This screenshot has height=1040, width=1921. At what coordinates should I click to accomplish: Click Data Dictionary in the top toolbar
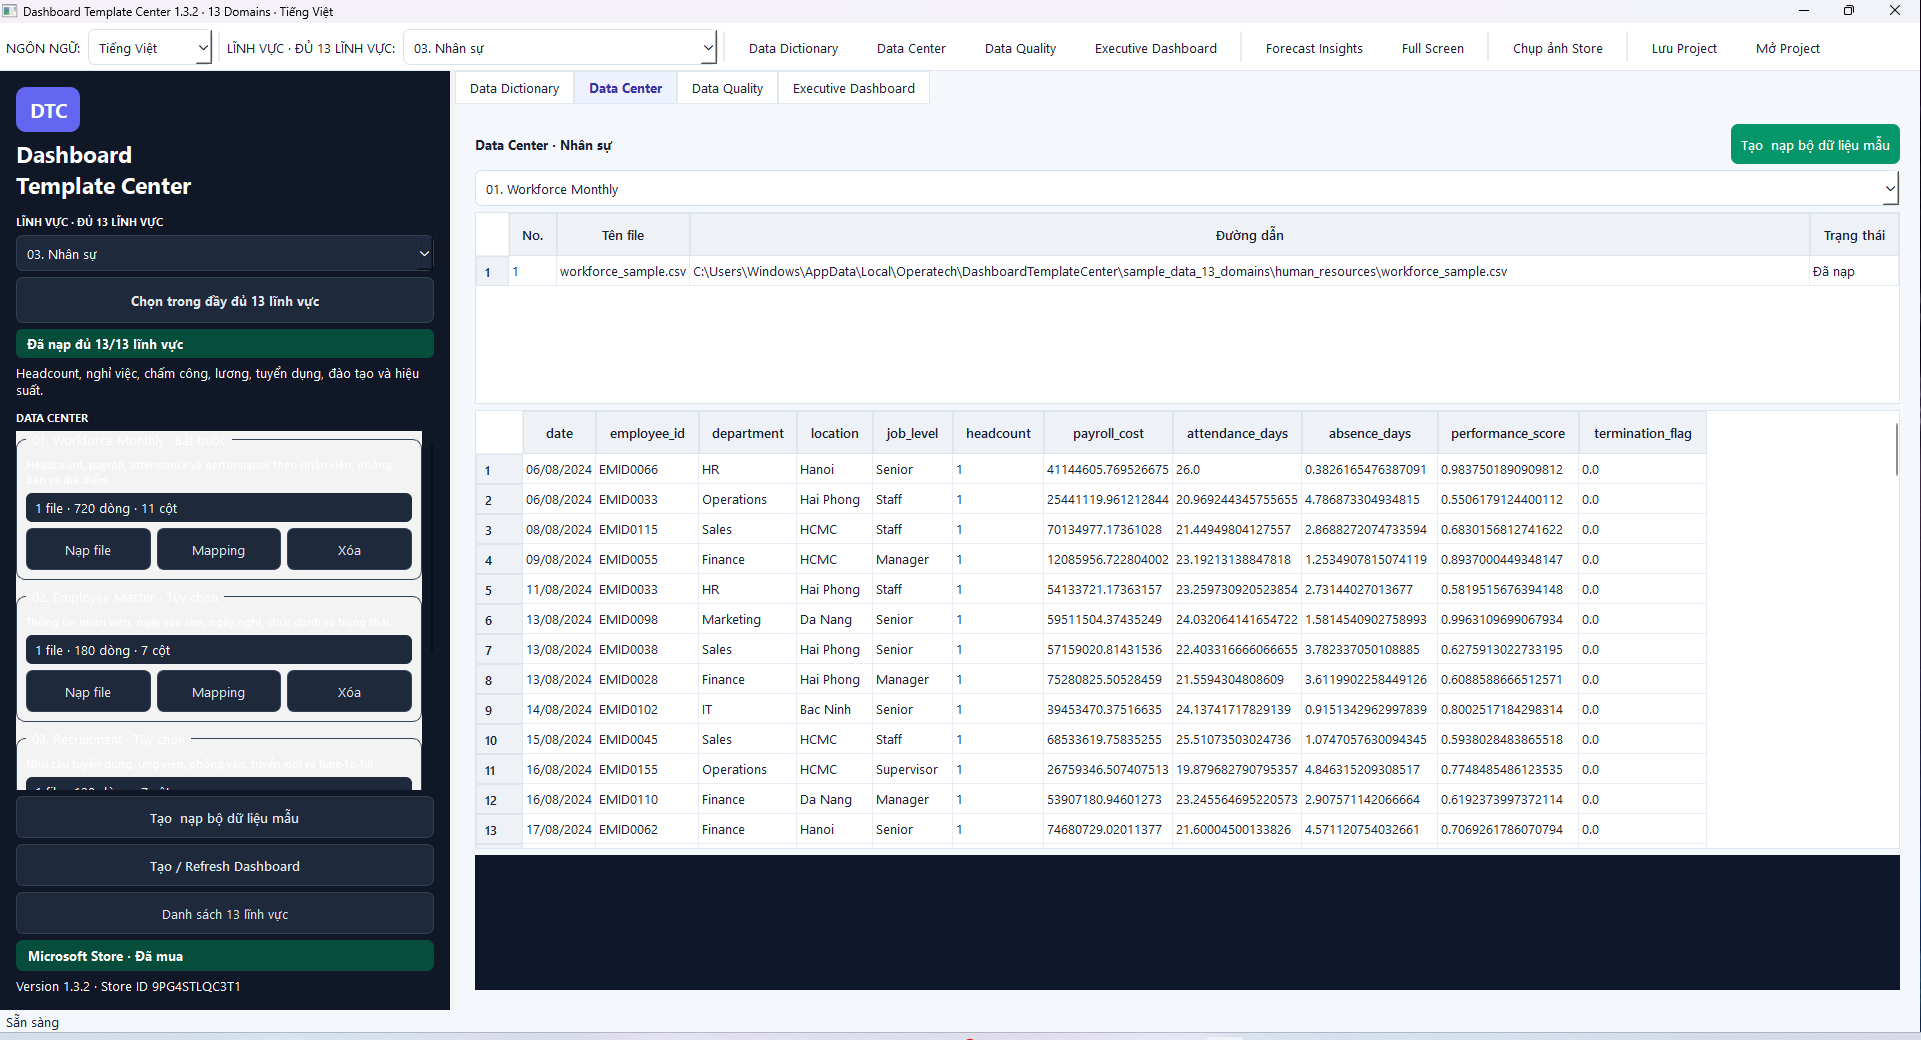pos(793,48)
